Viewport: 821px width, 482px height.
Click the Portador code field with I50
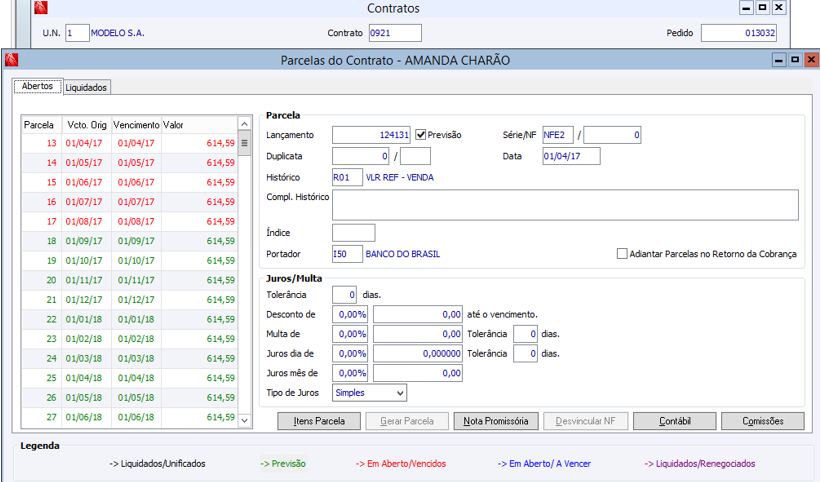click(x=346, y=254)
